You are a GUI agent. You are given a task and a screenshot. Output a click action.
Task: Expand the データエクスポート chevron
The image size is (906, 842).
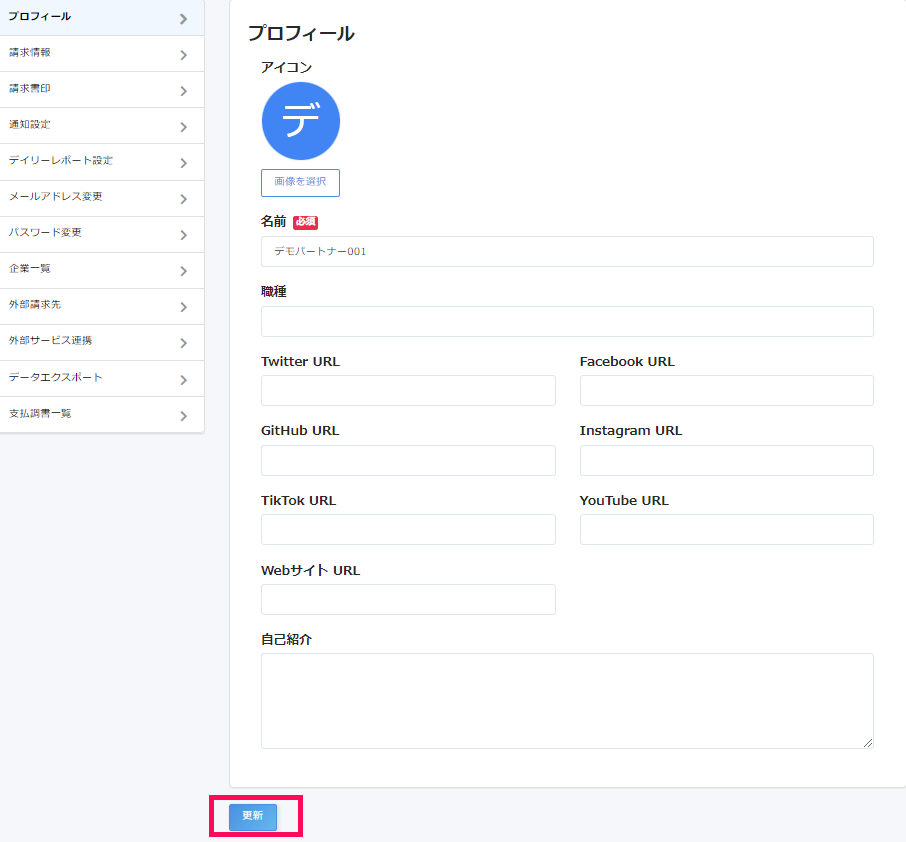[183, 380]
